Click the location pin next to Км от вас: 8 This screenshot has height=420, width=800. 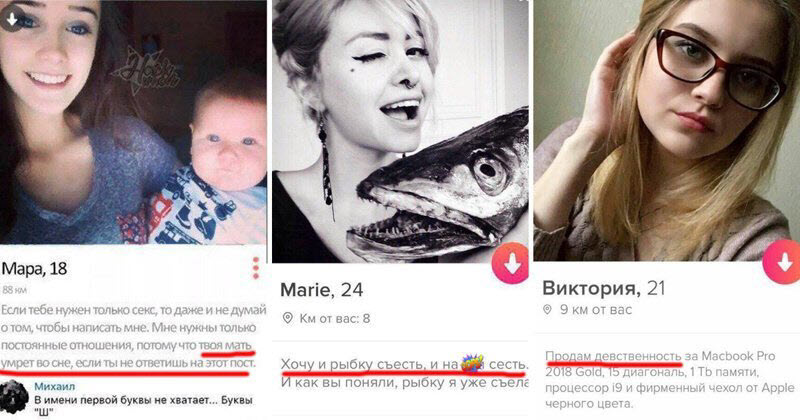click(x=288, y=318)
